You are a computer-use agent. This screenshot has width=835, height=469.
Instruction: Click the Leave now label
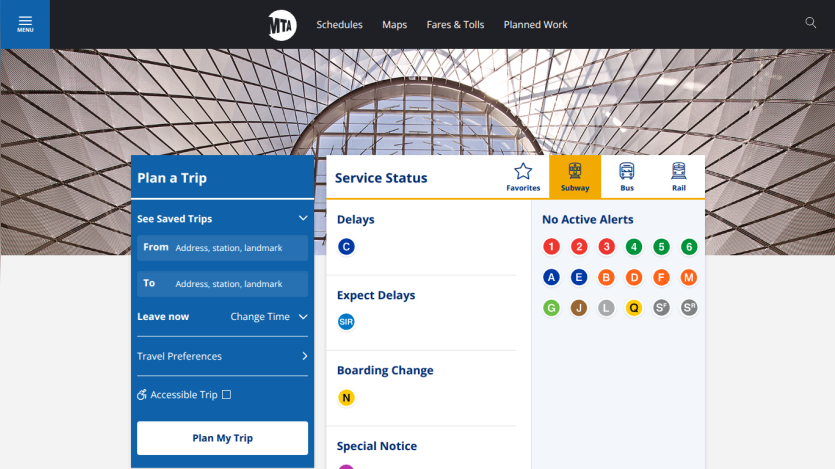(163, 317)
